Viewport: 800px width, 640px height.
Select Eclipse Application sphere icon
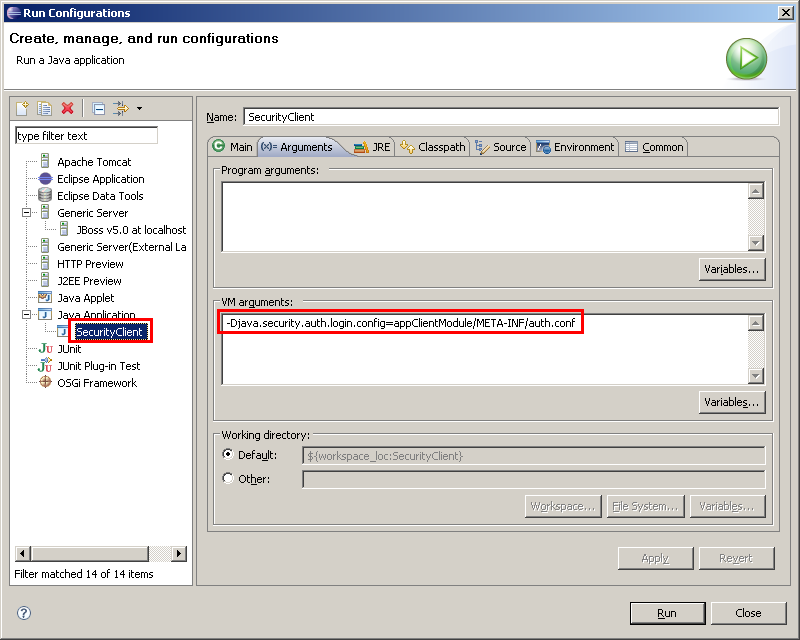45,179
